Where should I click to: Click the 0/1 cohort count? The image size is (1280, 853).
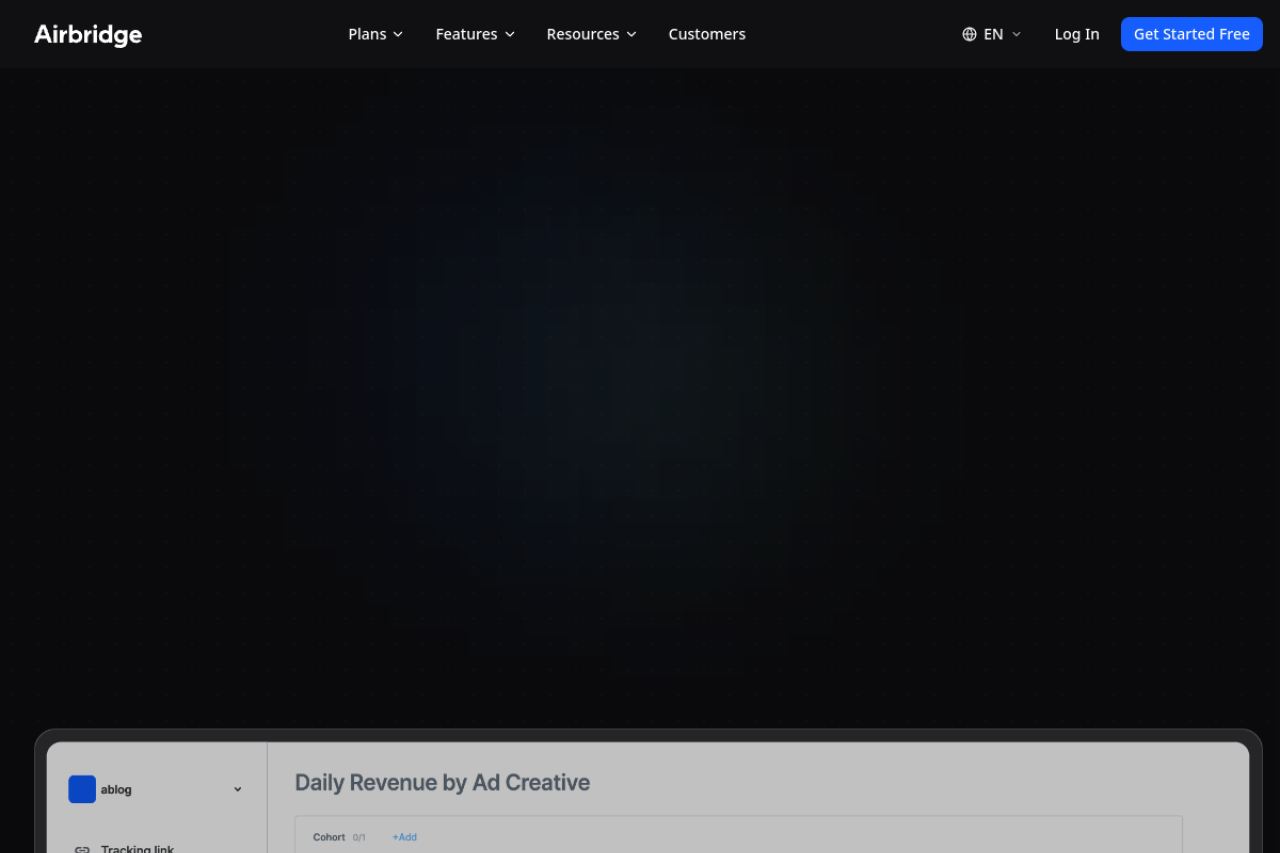(x=359, y=837)
